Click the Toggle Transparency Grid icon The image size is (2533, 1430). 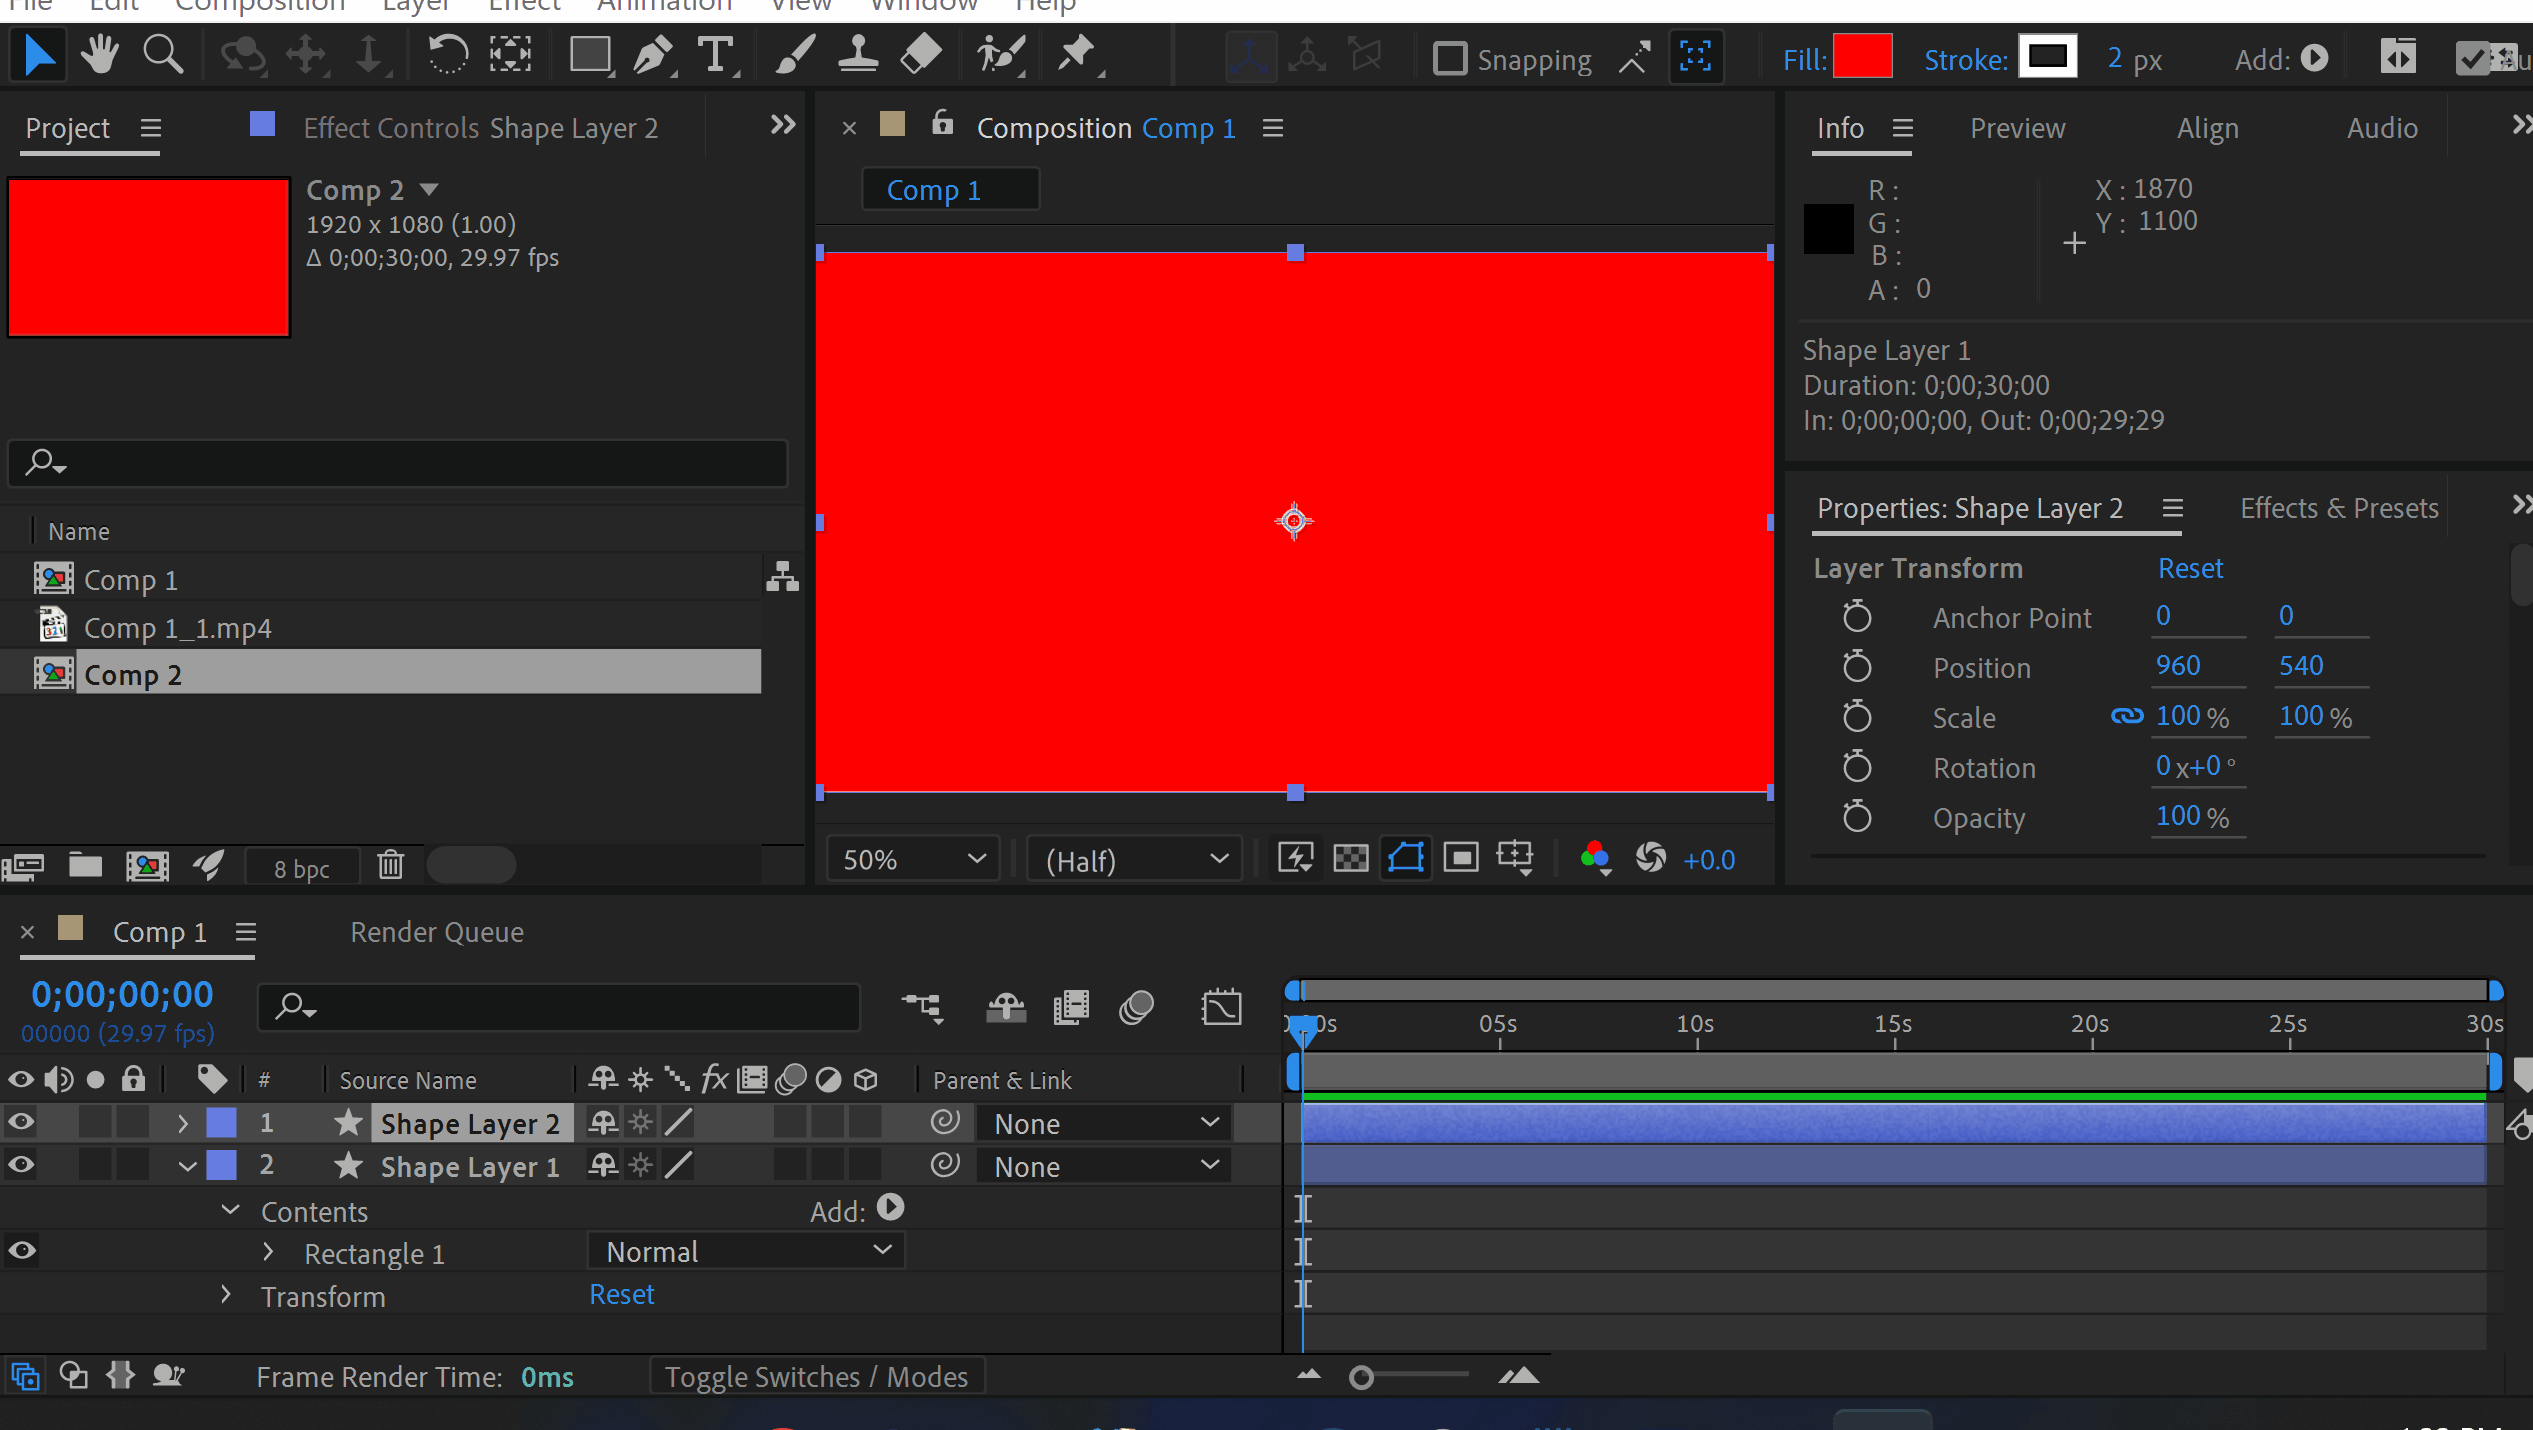[1350, 858]
